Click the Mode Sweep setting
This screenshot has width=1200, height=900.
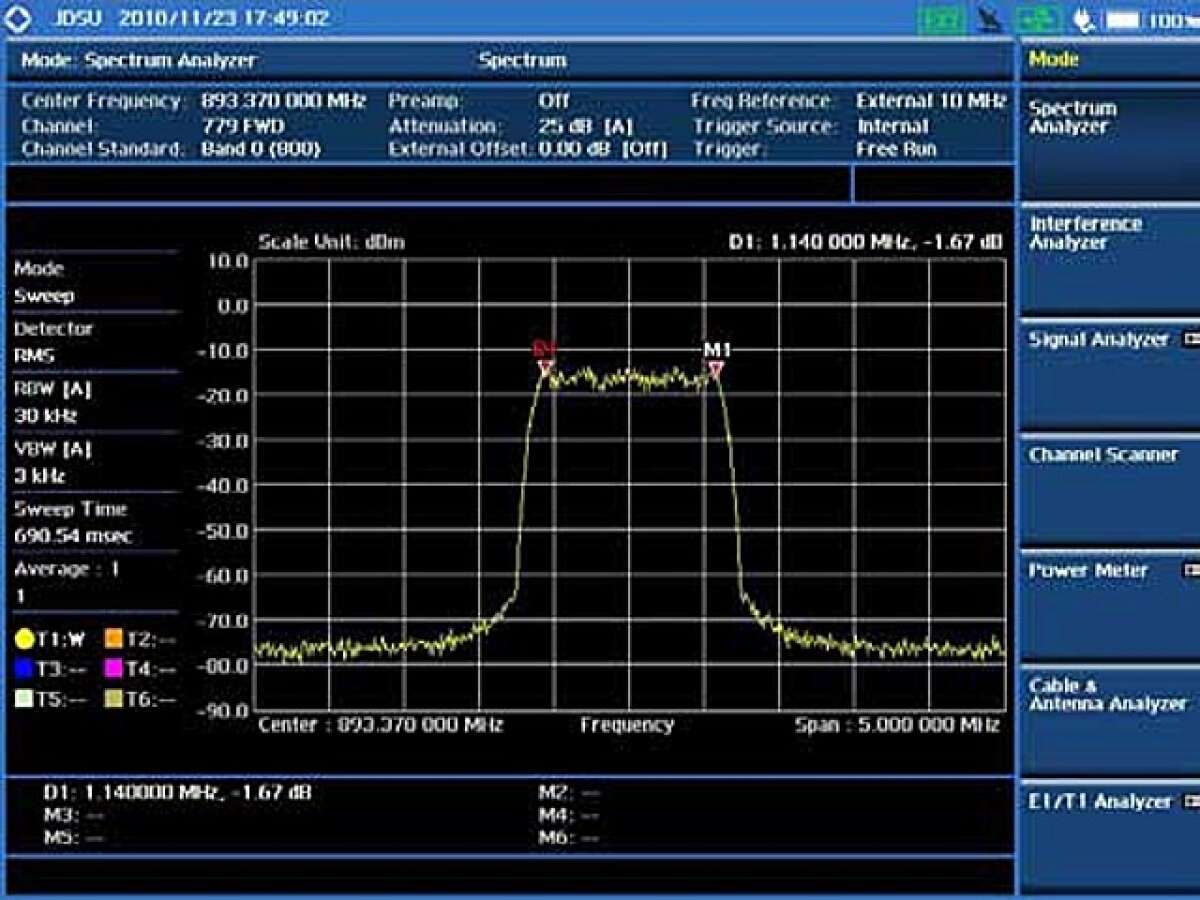click(x=94, y=282)
